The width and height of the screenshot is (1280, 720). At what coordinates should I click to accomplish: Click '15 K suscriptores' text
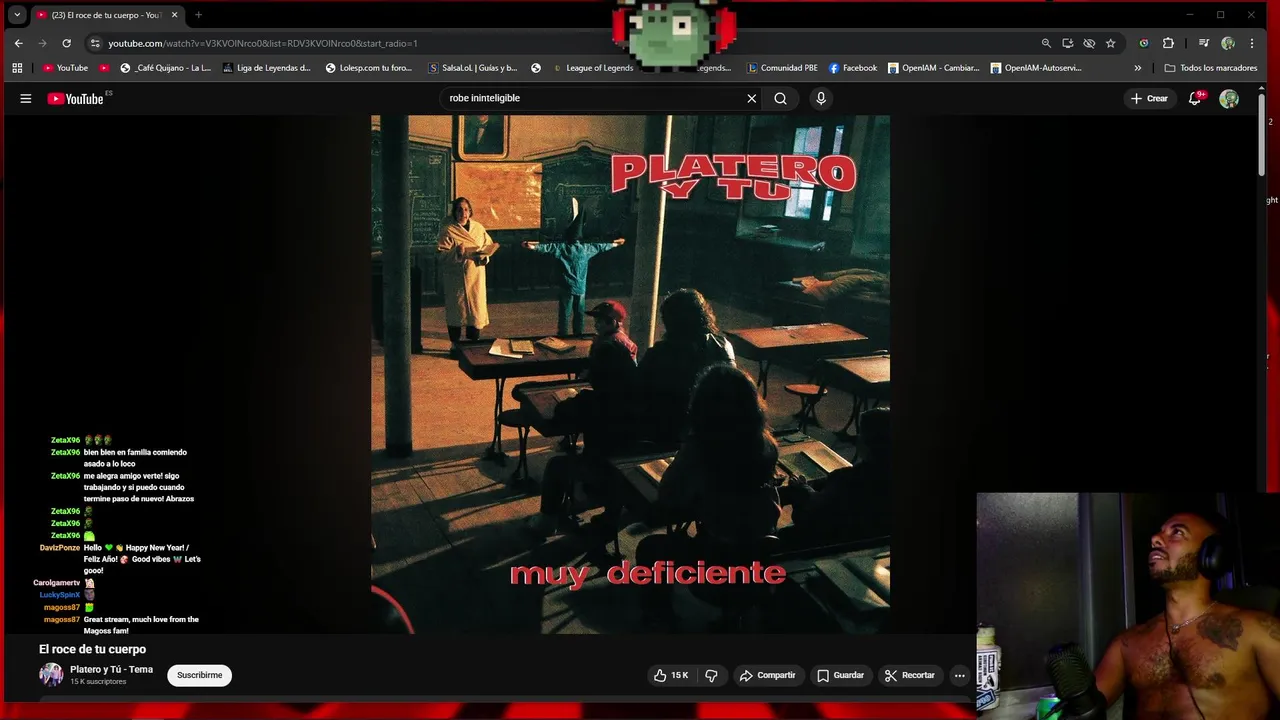point(98,682)
